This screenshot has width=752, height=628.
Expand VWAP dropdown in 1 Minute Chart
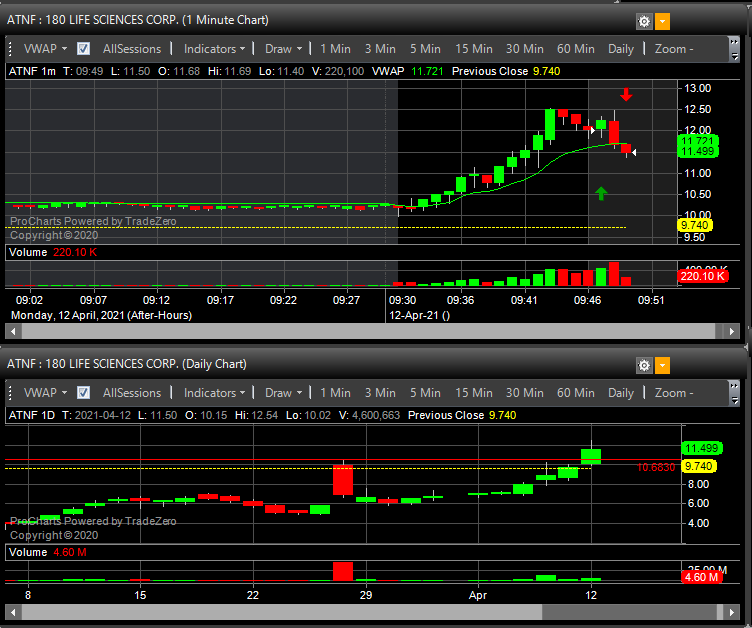coord(45,48)
